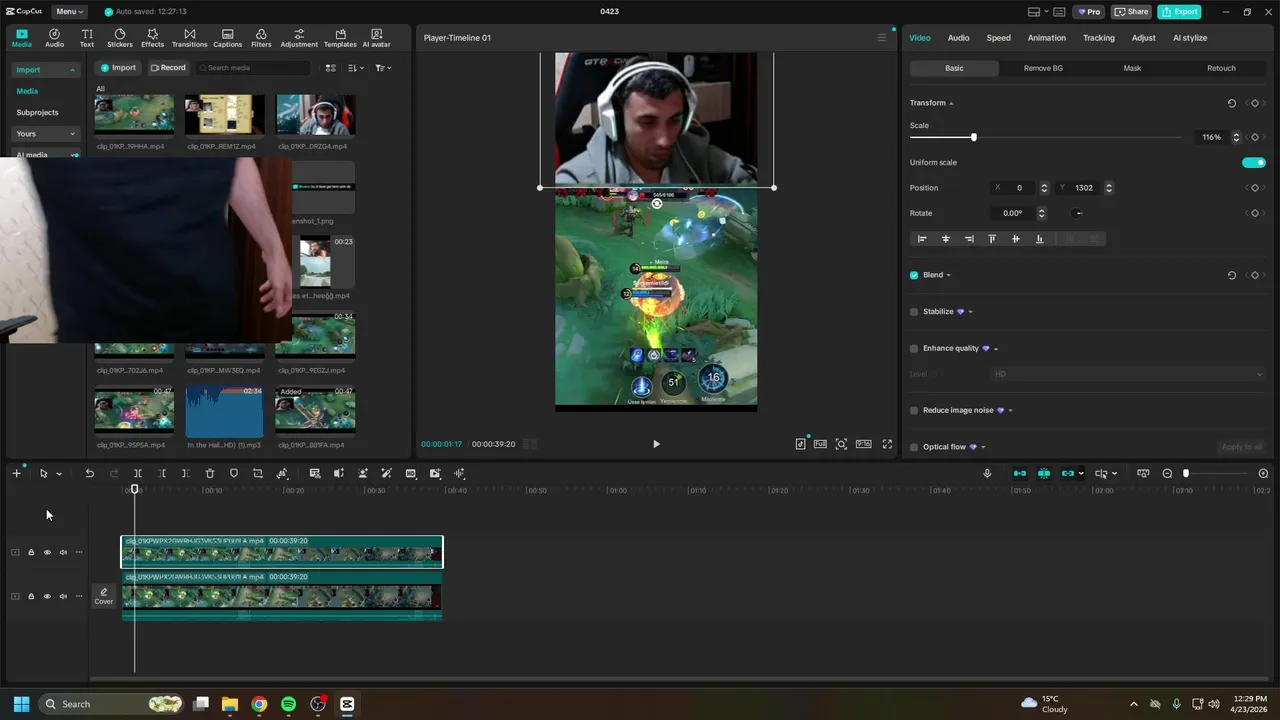
Task: Enable the Stabilize checkbox
Action: 914,312
